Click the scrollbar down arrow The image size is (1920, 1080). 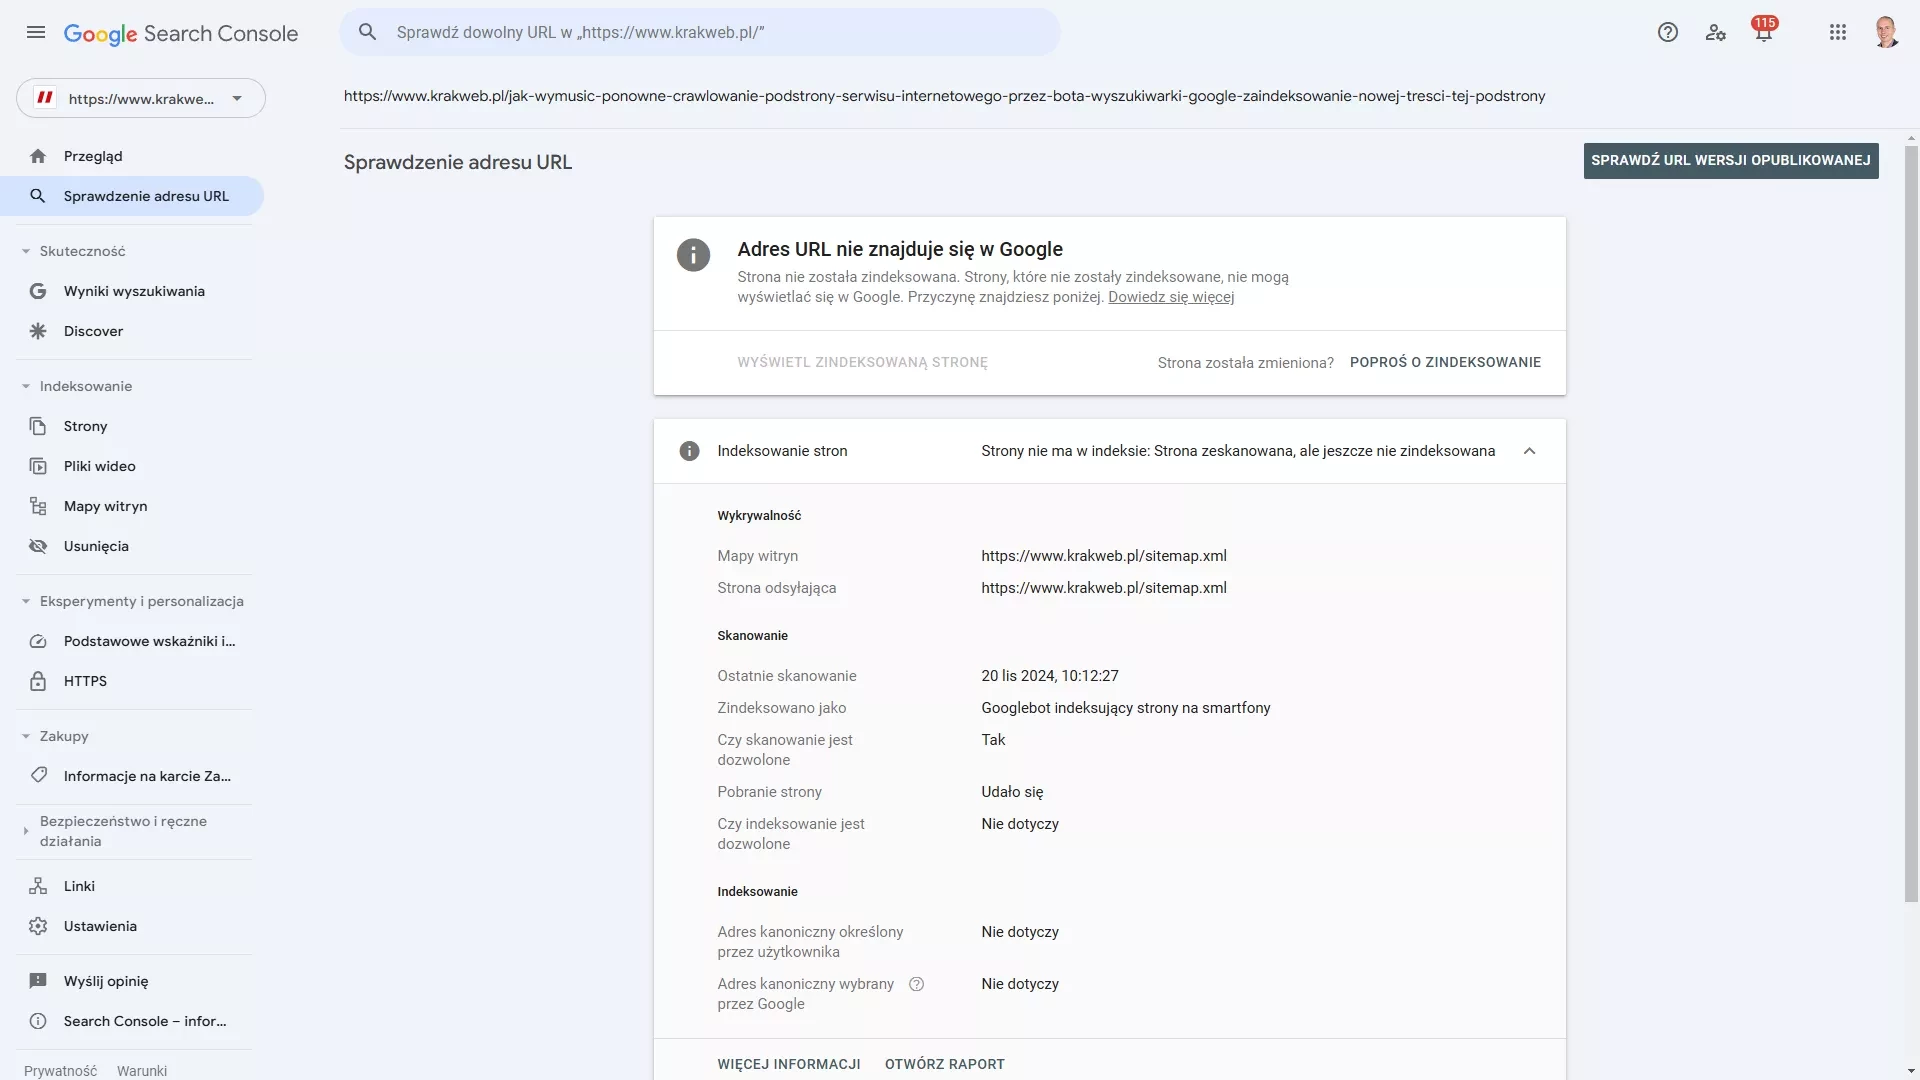1911,1072
